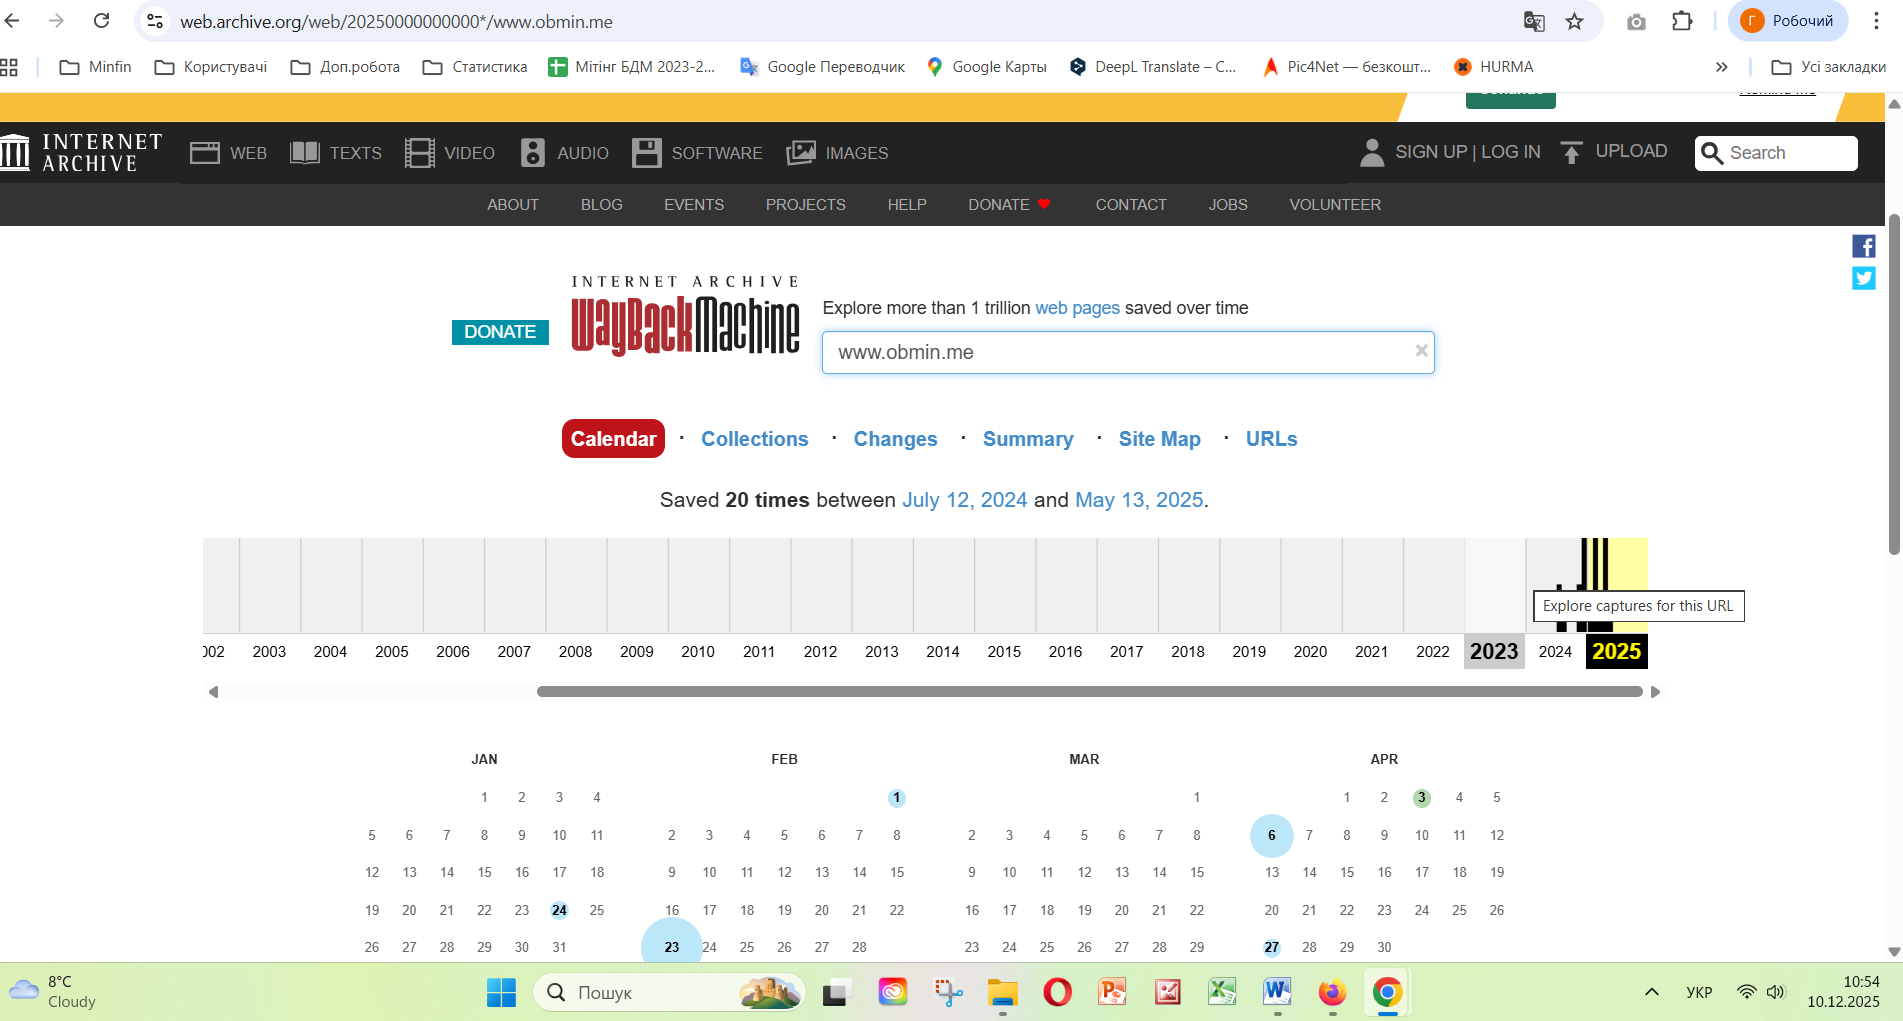Viewport: 1903px width, 1021px height.
Task: Switch to the URLs tab
Action: [1272, 439]
